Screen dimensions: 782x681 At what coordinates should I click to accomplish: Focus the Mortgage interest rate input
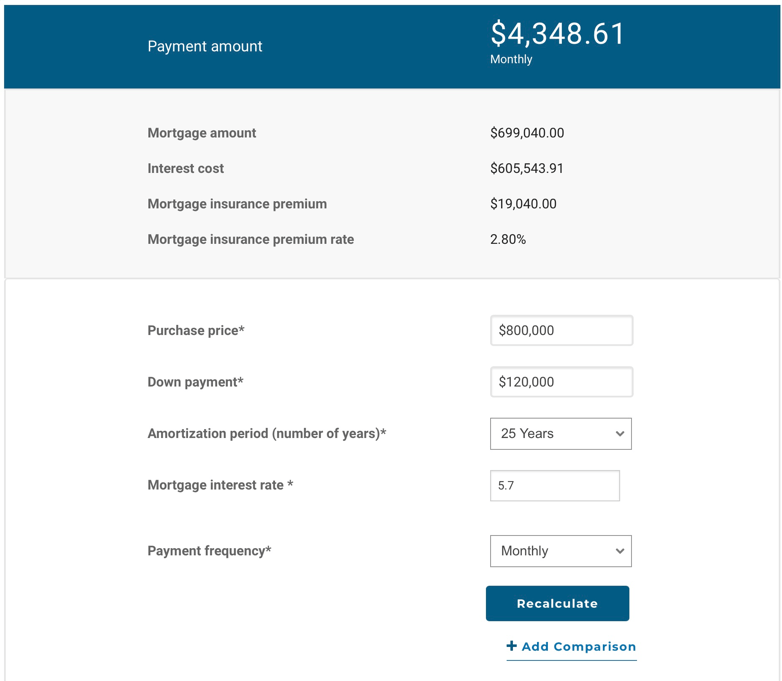pos(554,486)
